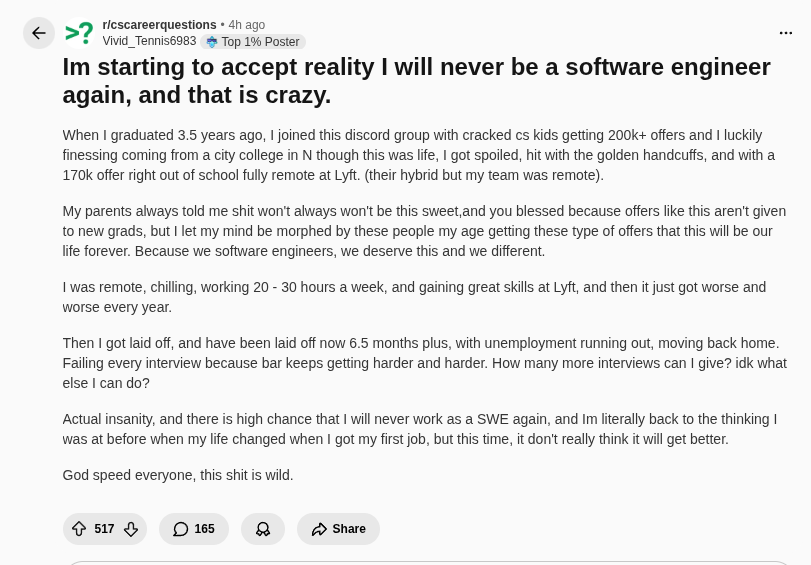Viewport: 811px width, 565px height.
Task: Downvote the post
Action: (x=131, y=529)
